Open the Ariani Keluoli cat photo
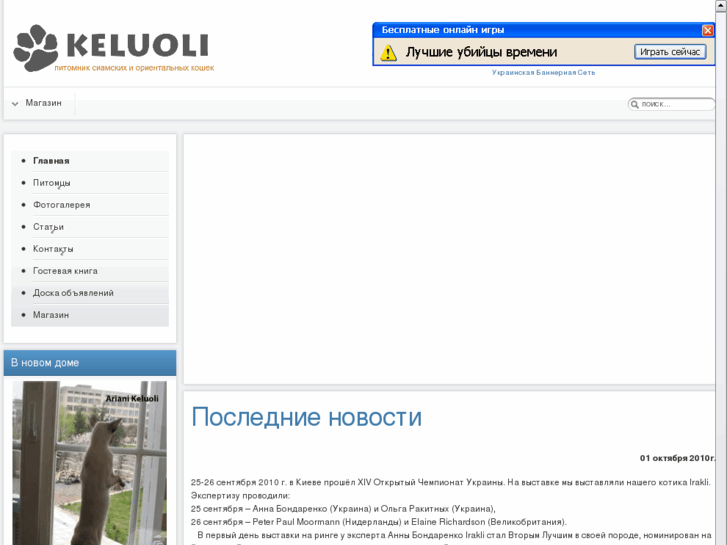Image resolution: width=727 pixels, height=545 pixels. 89,463
